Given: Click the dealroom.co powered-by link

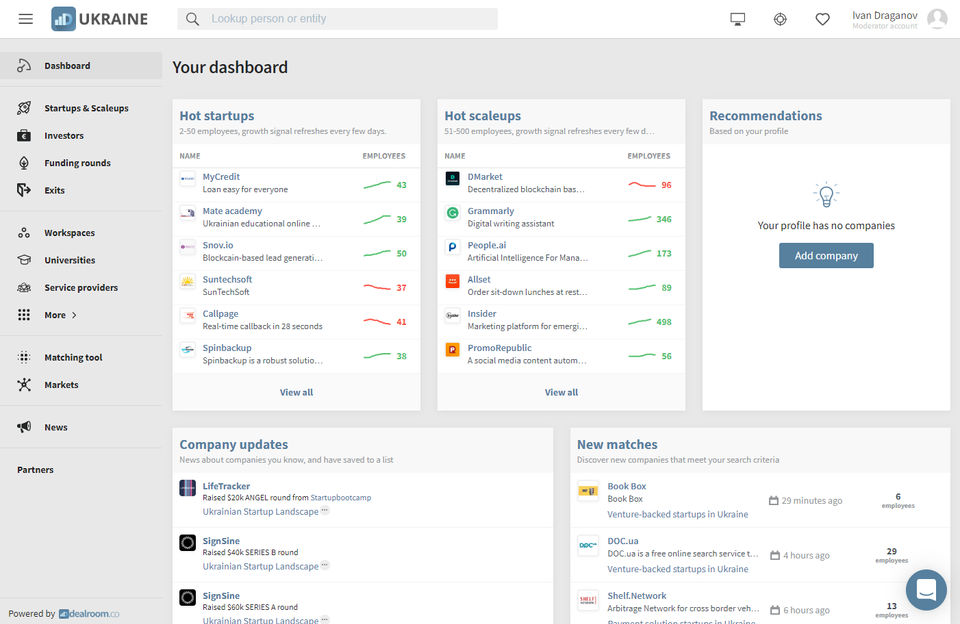Looking at the screenshot, I should click(x=89, y=614).
